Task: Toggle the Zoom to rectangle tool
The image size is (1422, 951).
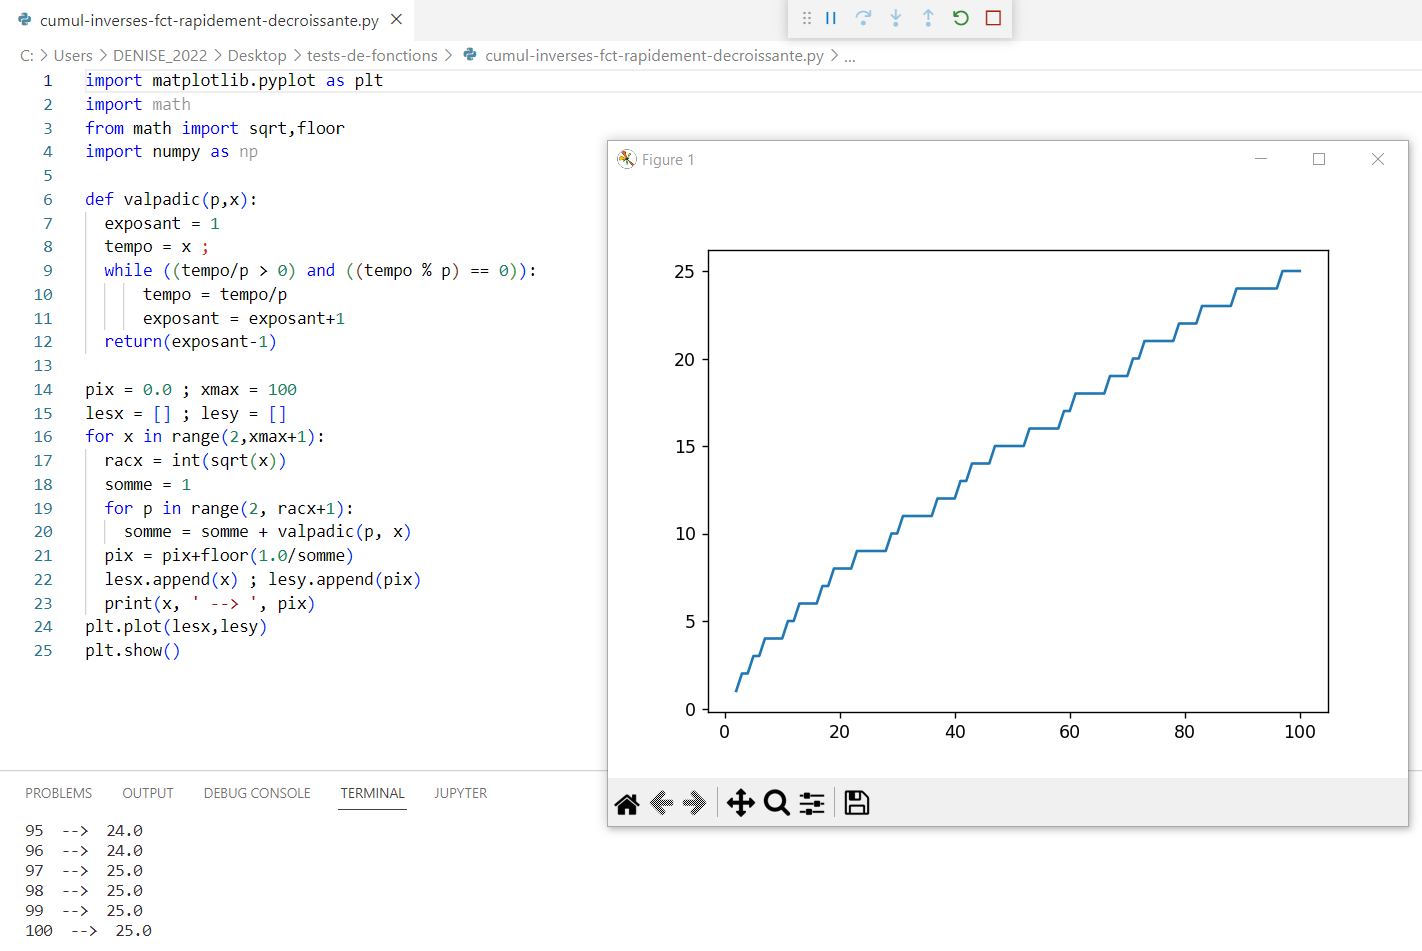Action: [x=776, y=803]
